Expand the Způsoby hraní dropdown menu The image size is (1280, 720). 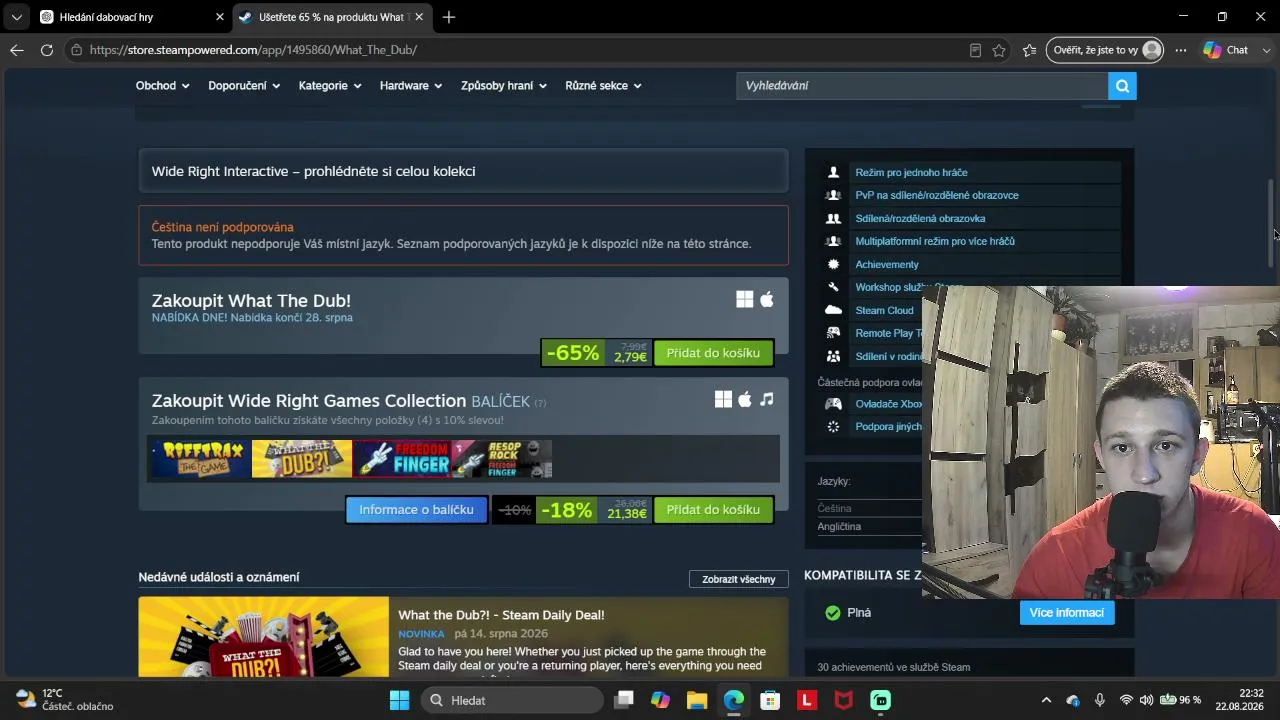coord(504,86)
